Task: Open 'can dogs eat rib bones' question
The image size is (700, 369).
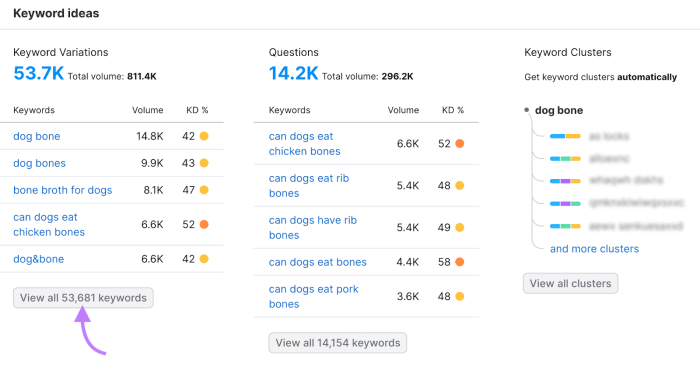Action: (x=309, y=186)
